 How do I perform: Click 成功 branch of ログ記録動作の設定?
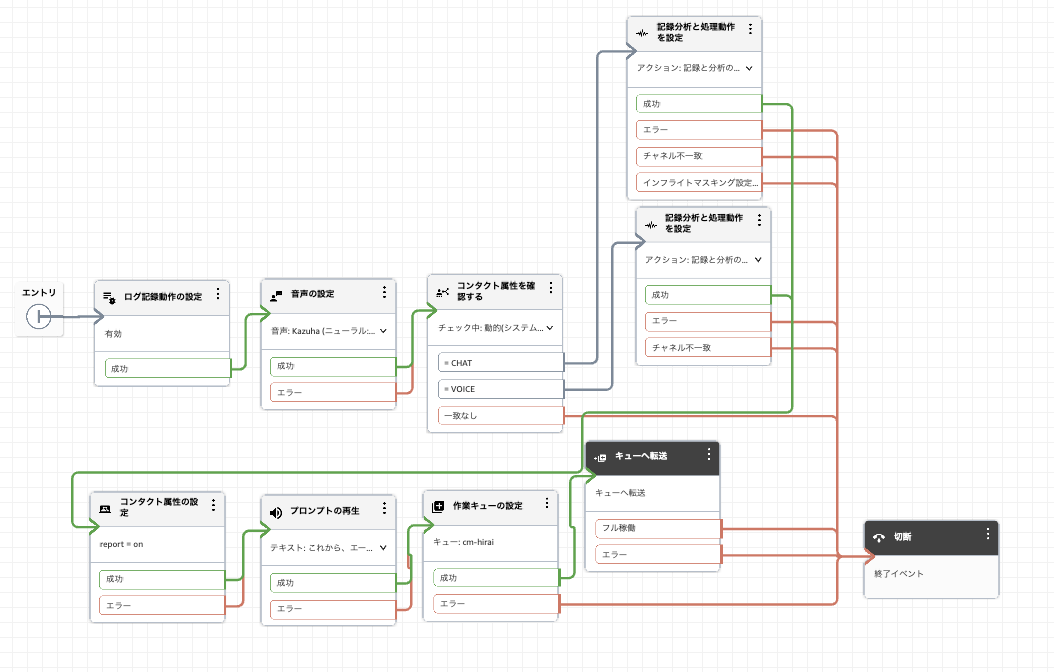168,368
